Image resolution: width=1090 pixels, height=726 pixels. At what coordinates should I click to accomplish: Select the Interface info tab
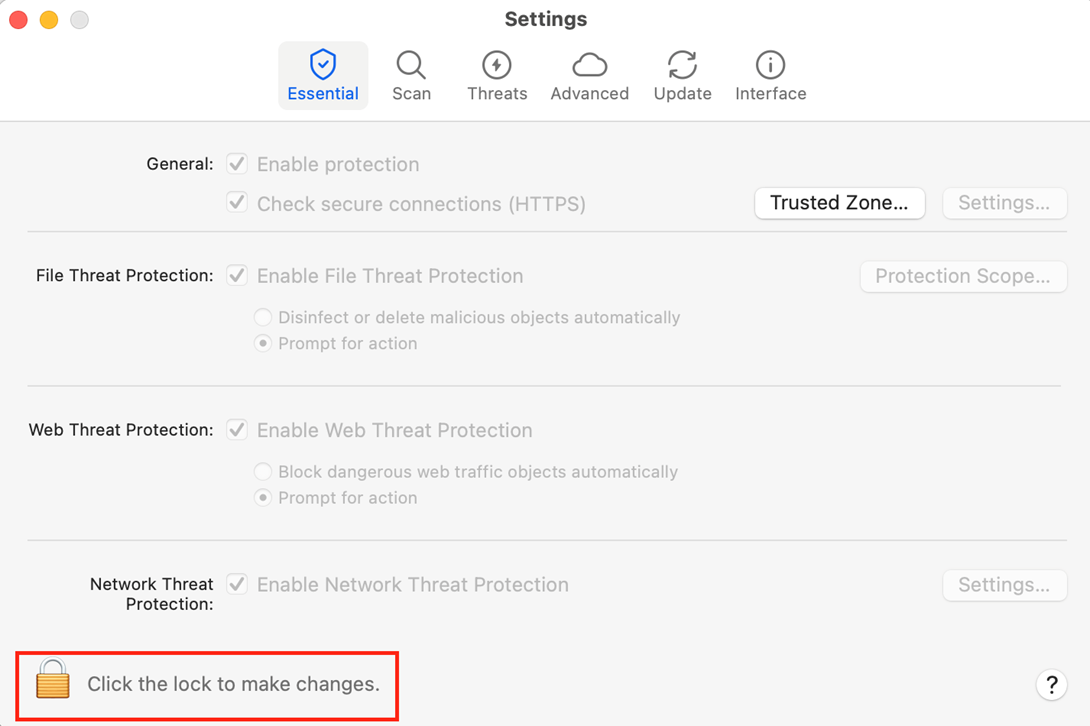pyautogui.click(x=770, y=76)
